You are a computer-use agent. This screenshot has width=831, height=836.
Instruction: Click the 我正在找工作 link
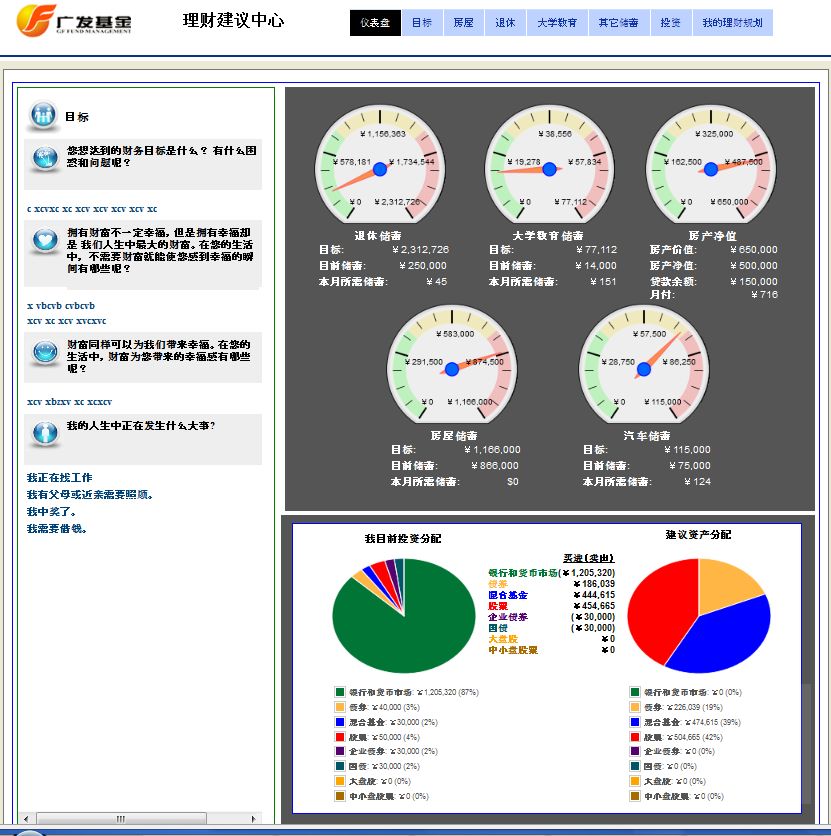pyautogui.click(x=59, y=478)
